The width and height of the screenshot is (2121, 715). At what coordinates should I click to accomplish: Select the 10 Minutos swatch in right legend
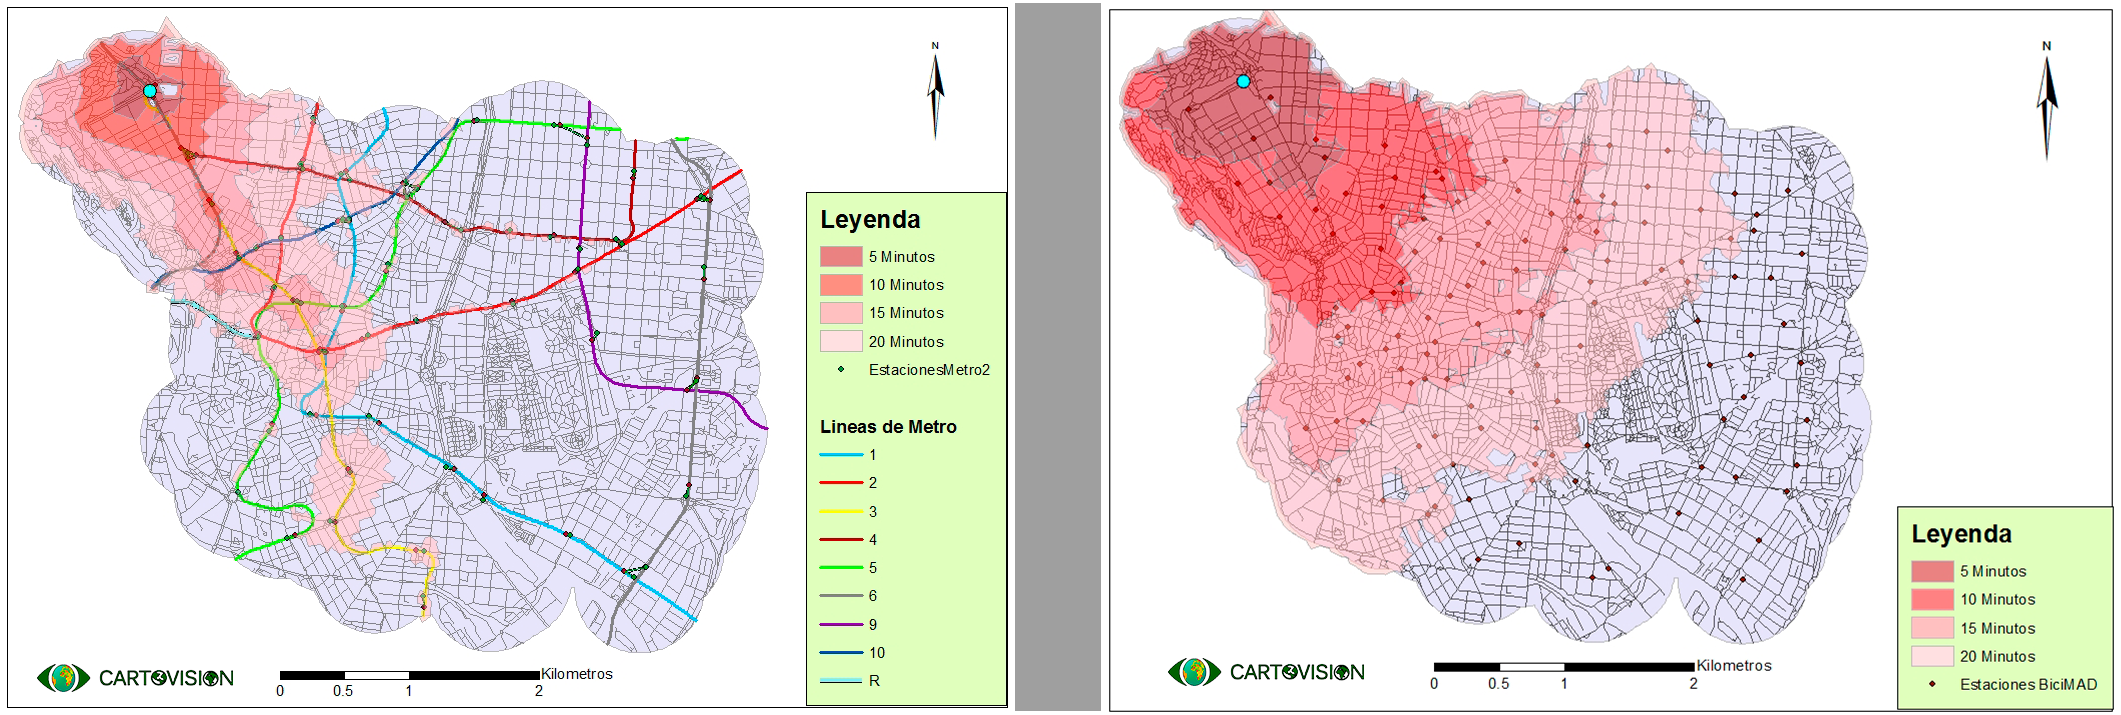point(1932,599)
